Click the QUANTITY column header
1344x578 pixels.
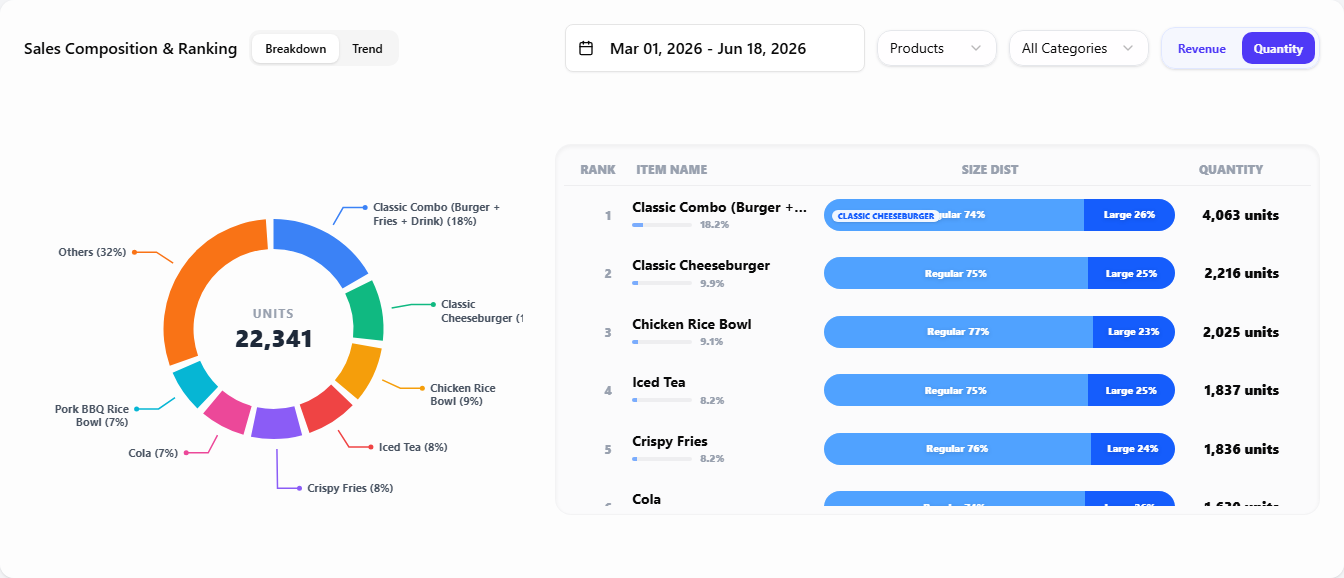coord(1231,170)
